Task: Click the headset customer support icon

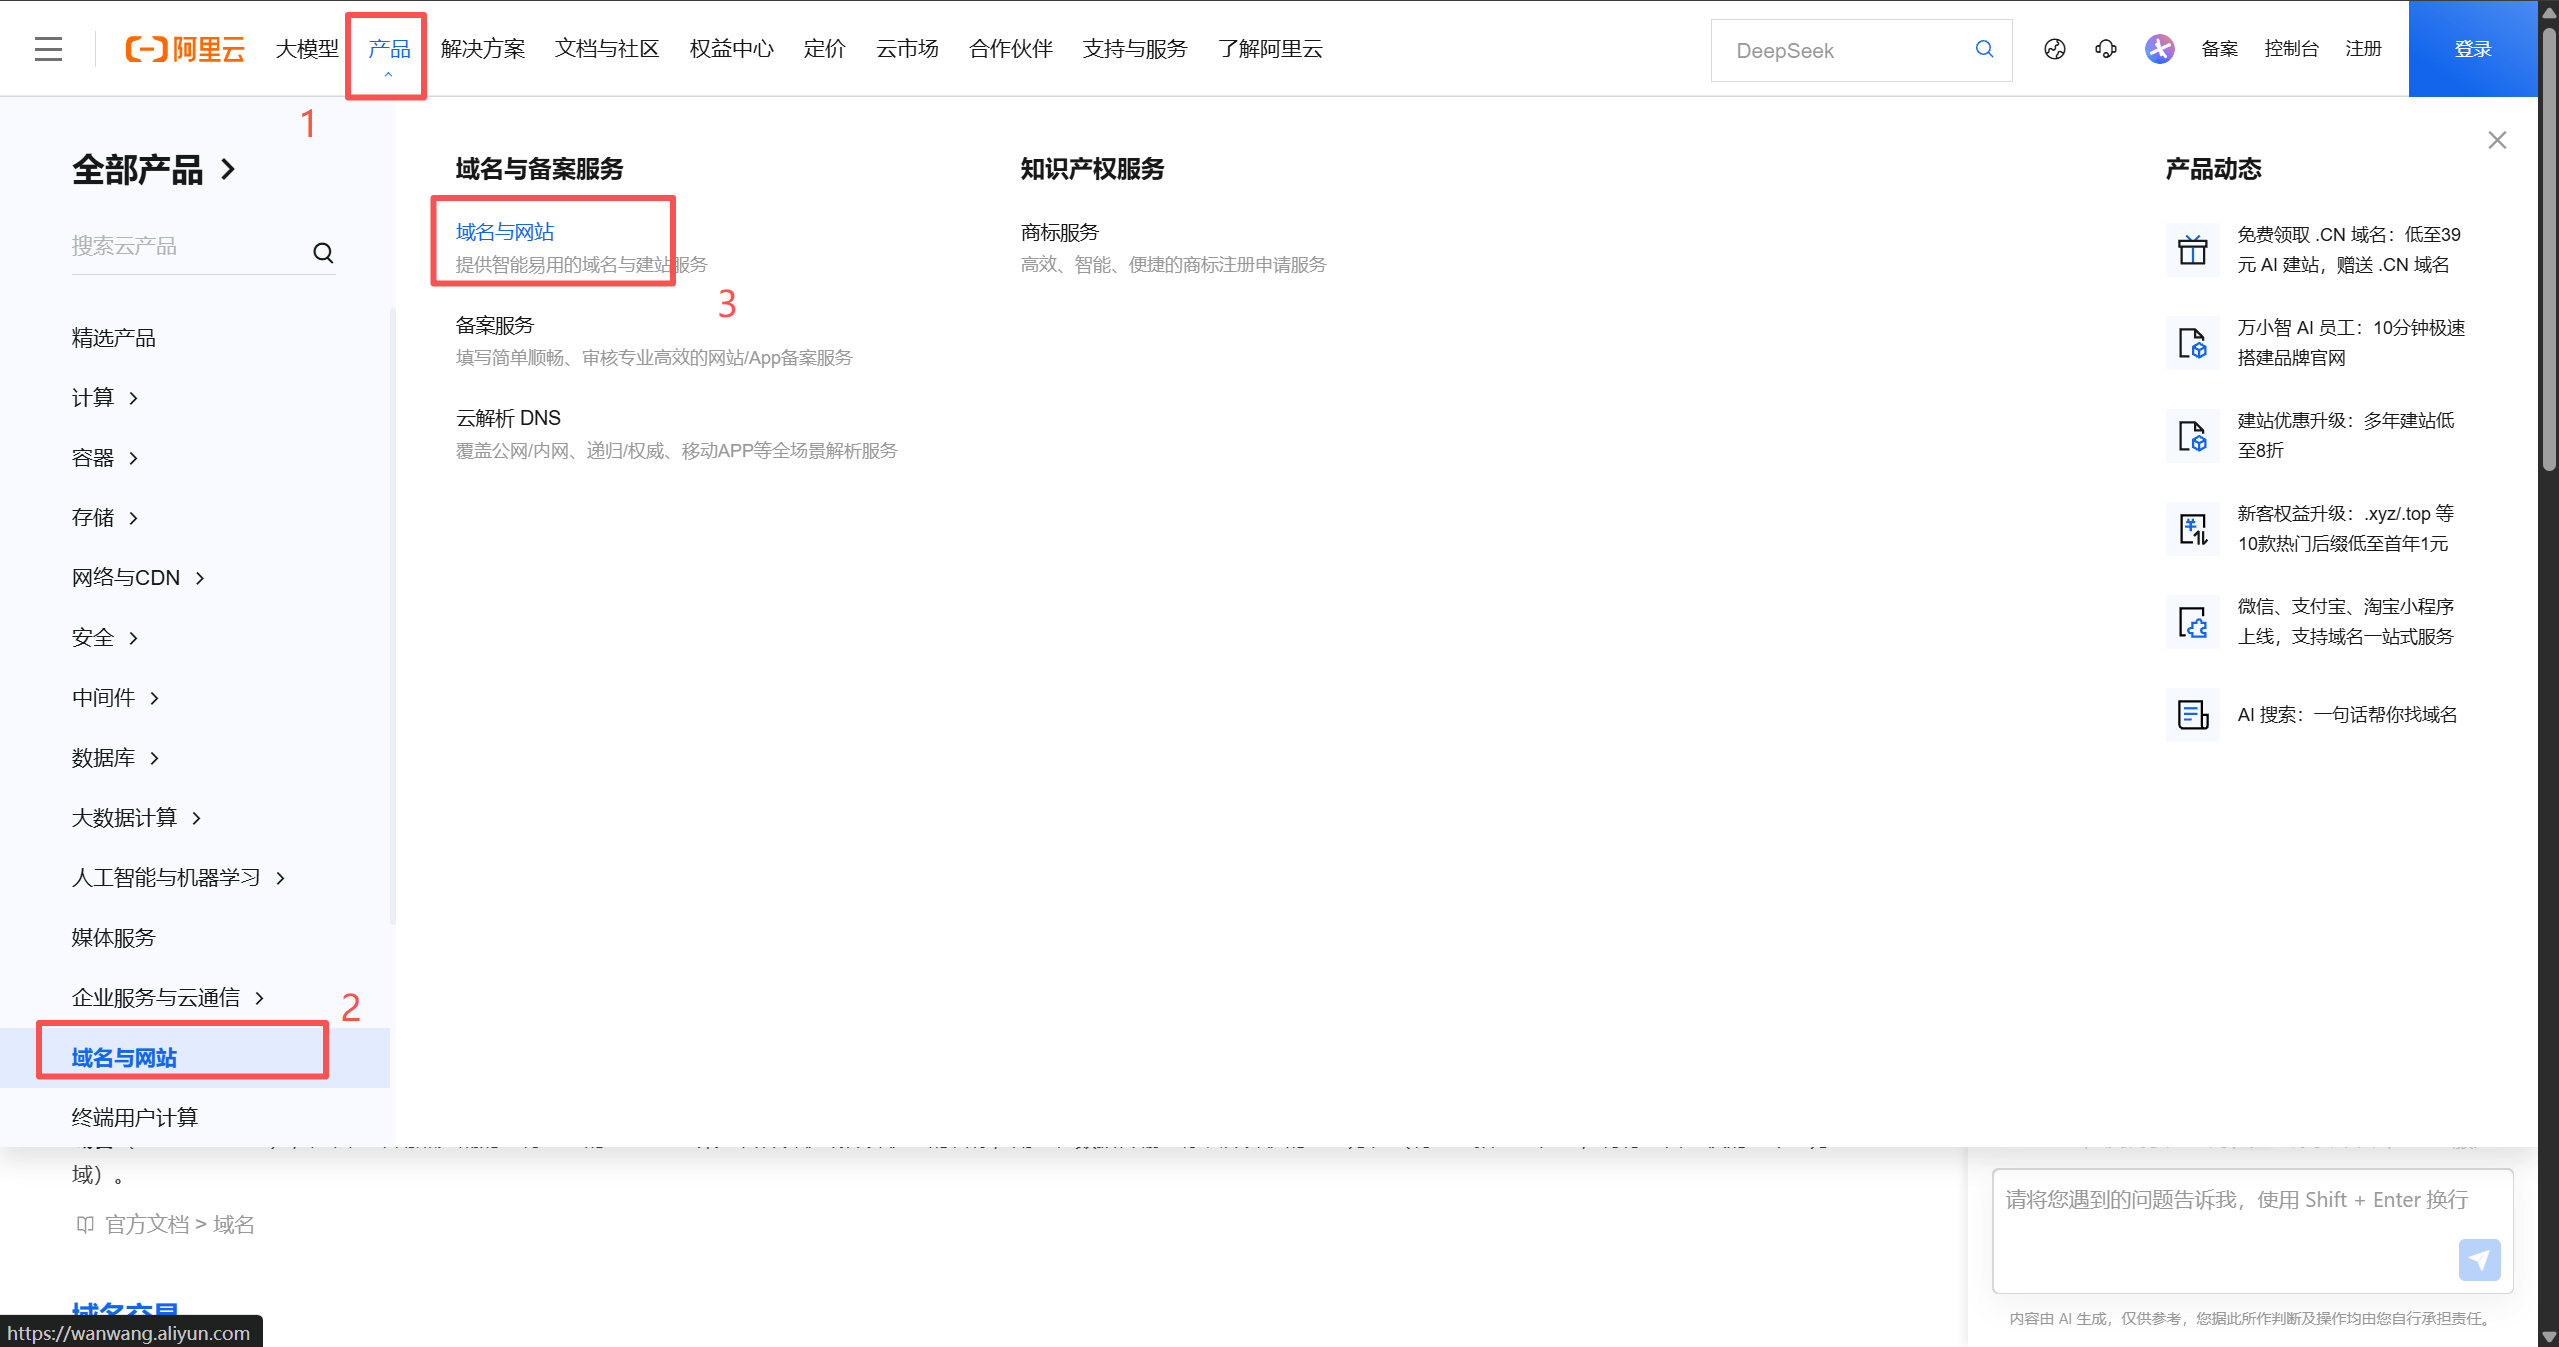Action: pyautogui.click(x=2105, y=48)
